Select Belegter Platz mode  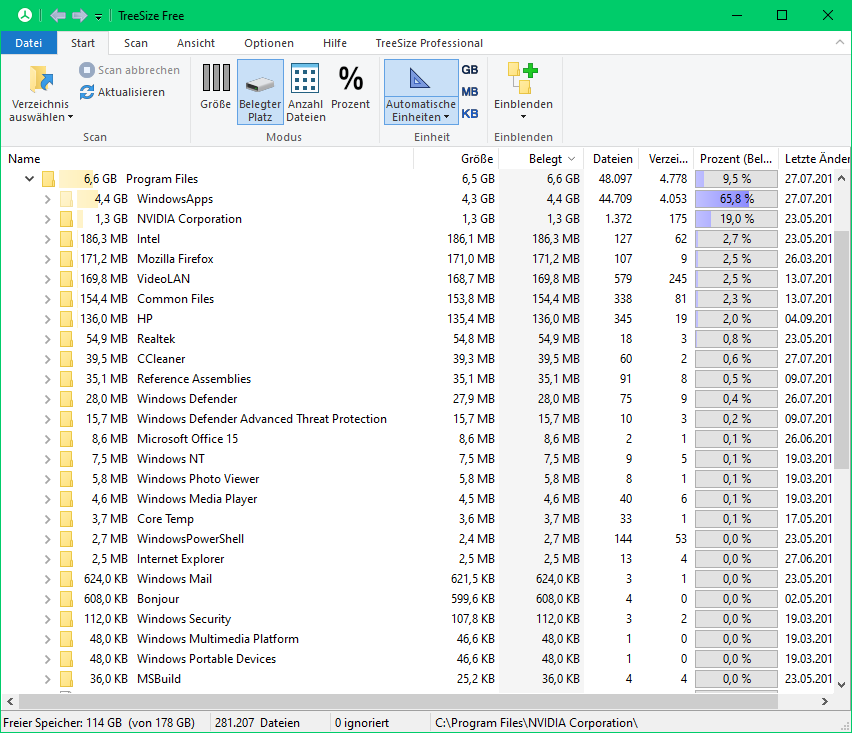(x=260, y=92)
